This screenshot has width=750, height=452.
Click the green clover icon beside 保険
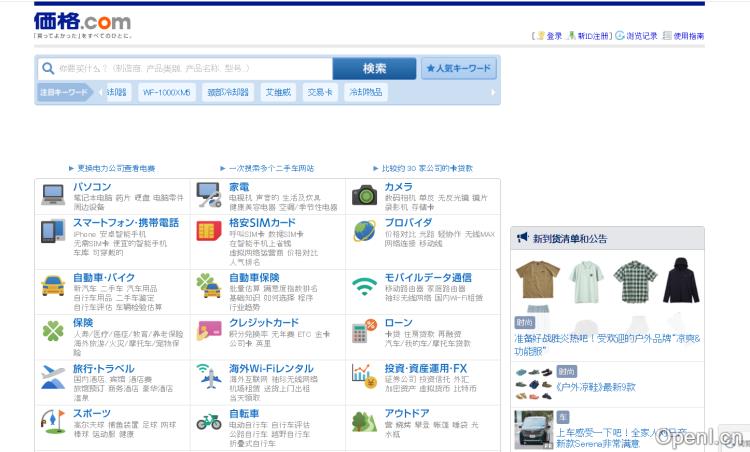(x=53, y=331)
